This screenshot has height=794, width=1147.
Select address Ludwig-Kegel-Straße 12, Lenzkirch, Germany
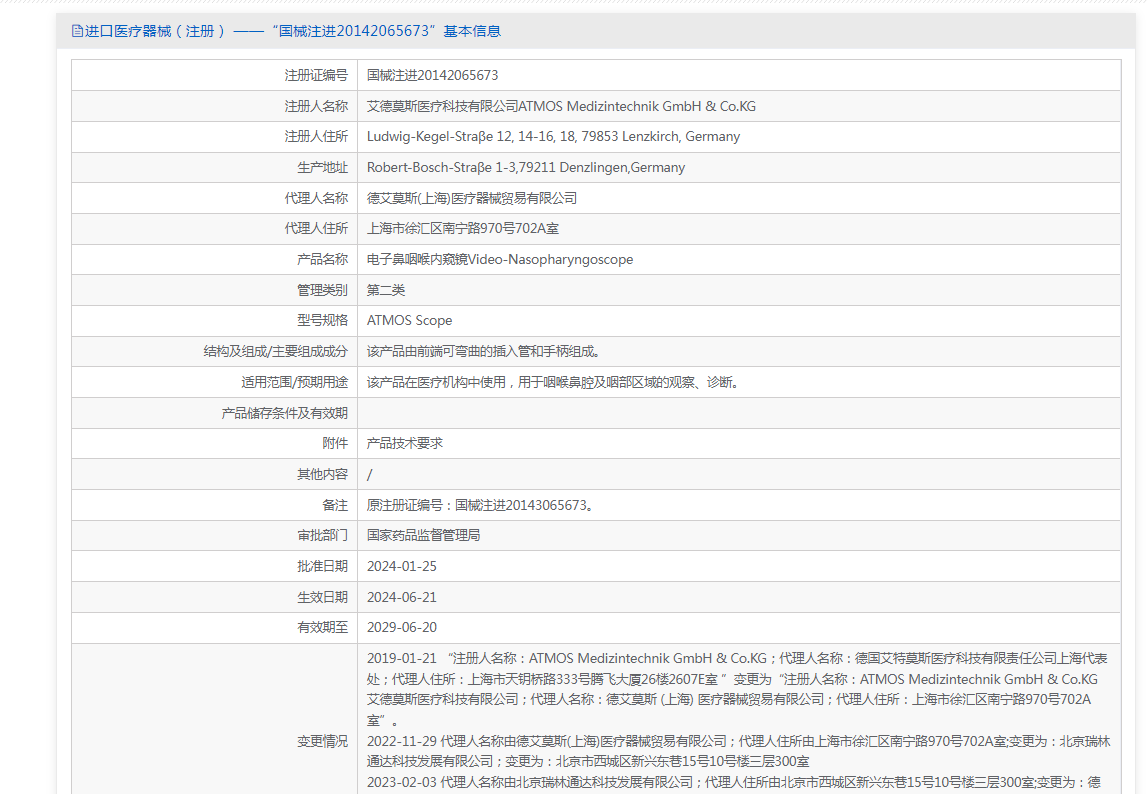[553, 137]
